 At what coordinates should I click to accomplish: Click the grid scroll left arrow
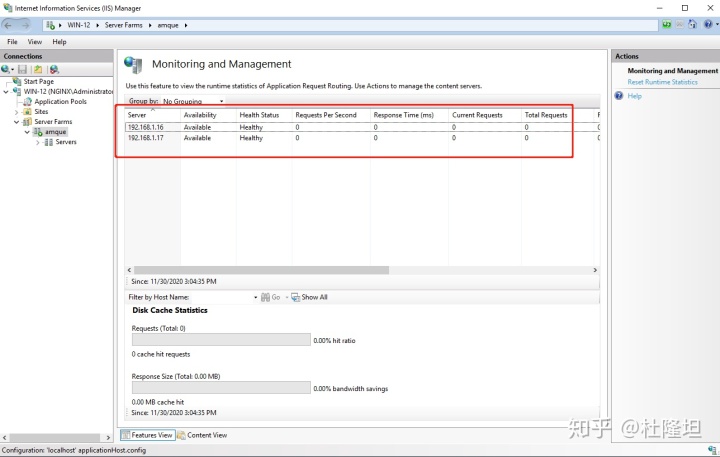point(129,270)
